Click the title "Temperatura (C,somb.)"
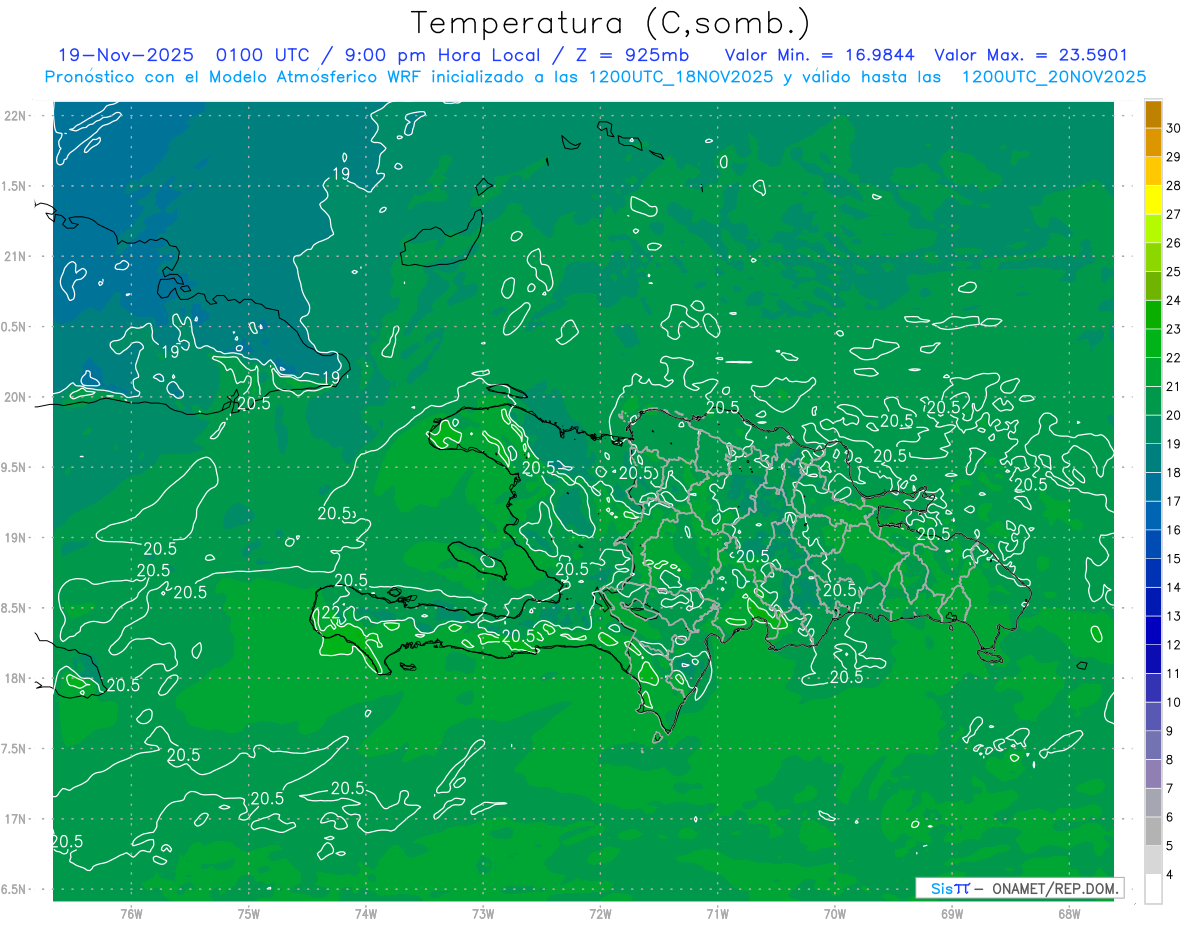The width and height of the screenshot is (1200, 927). 611,23
